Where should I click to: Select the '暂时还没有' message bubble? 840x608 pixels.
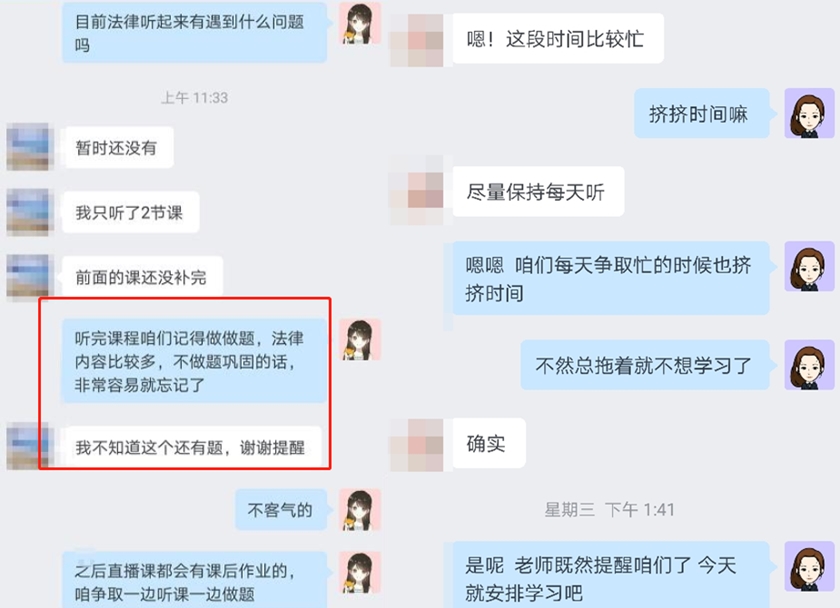click(x=118, y=147)
